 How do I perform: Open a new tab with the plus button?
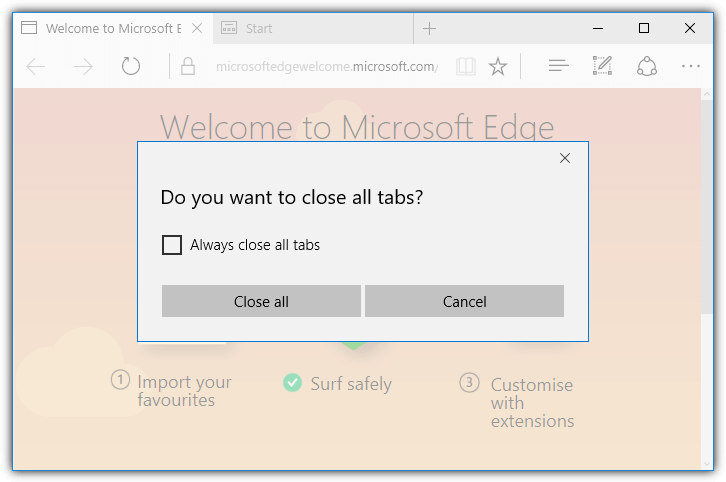(429, 29)
